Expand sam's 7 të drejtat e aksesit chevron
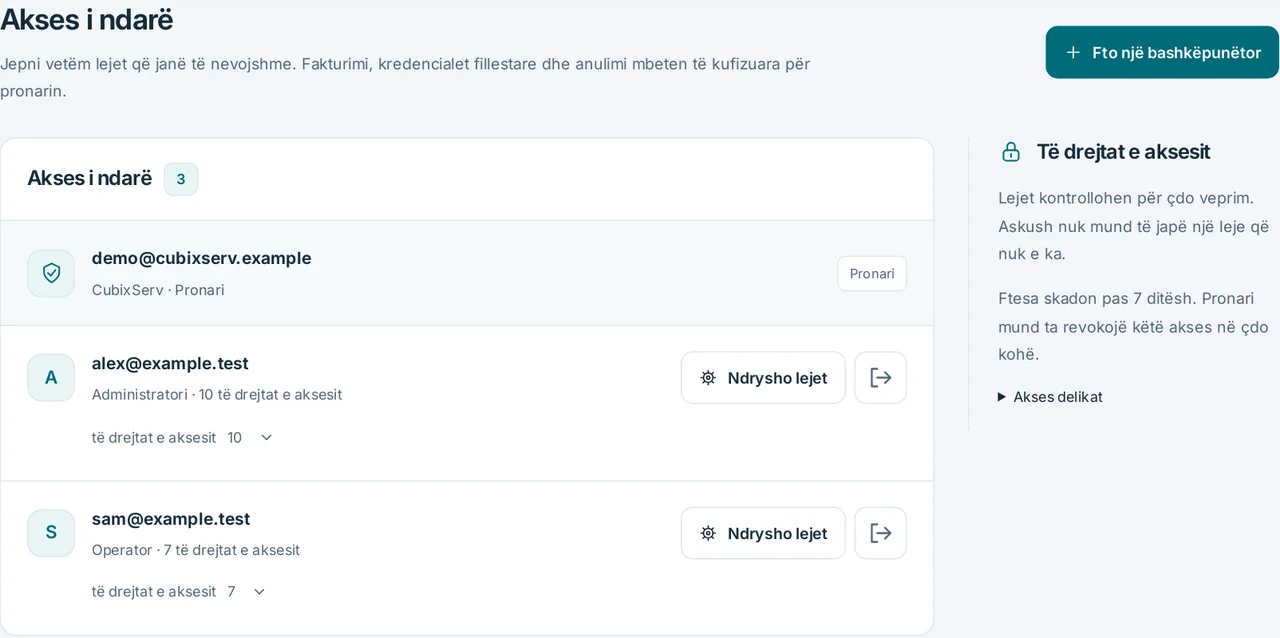The height and width of the screenshot is (638, 1280). point(259,591)
